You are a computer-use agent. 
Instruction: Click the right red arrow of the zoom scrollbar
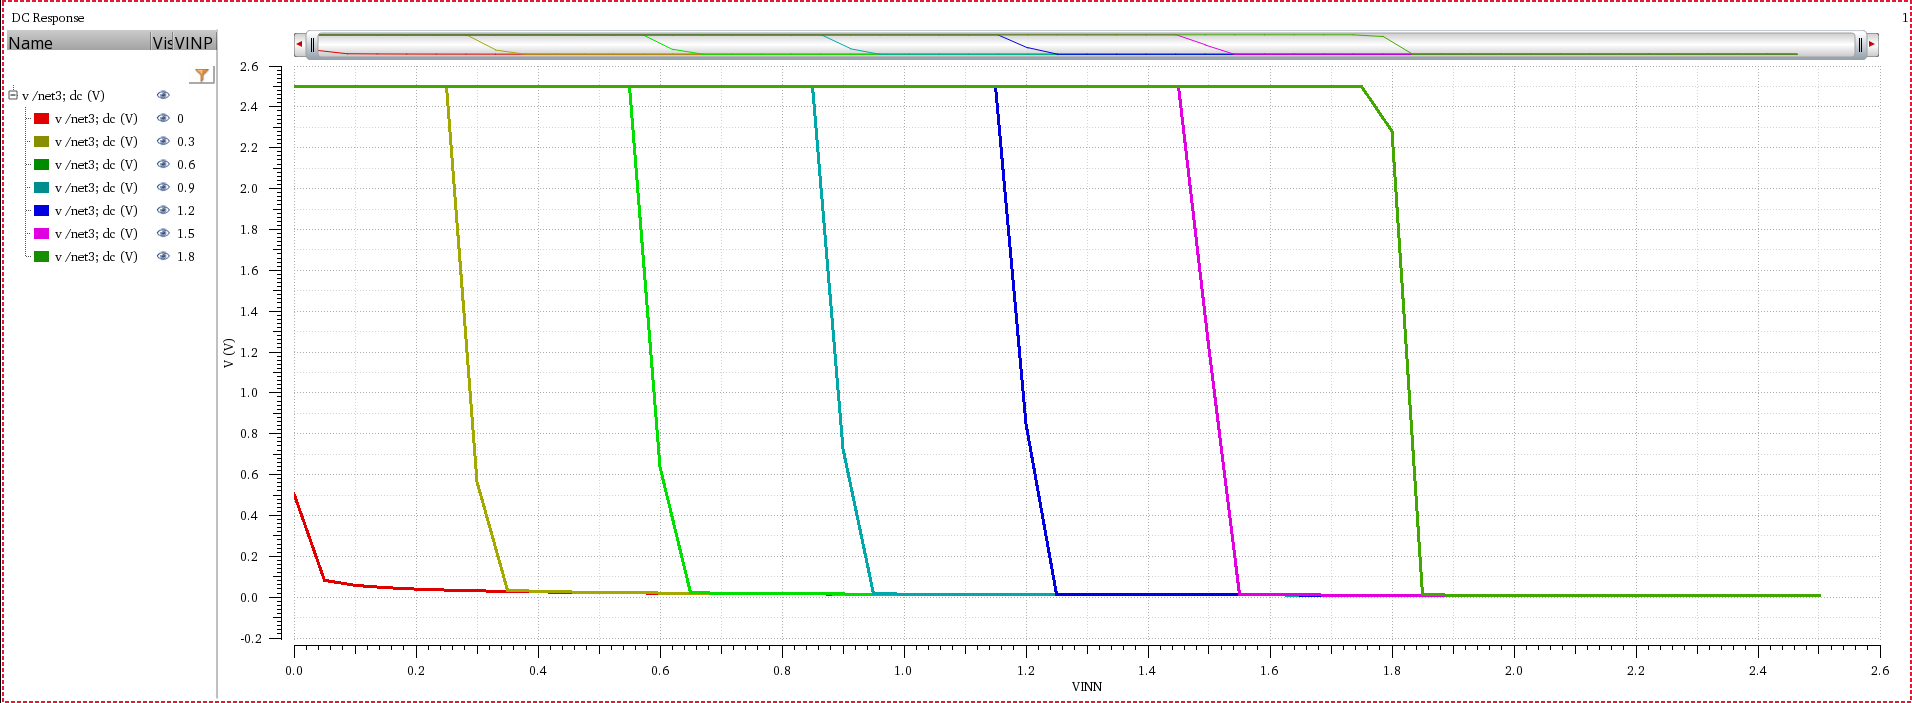[x=1871, y=44]
